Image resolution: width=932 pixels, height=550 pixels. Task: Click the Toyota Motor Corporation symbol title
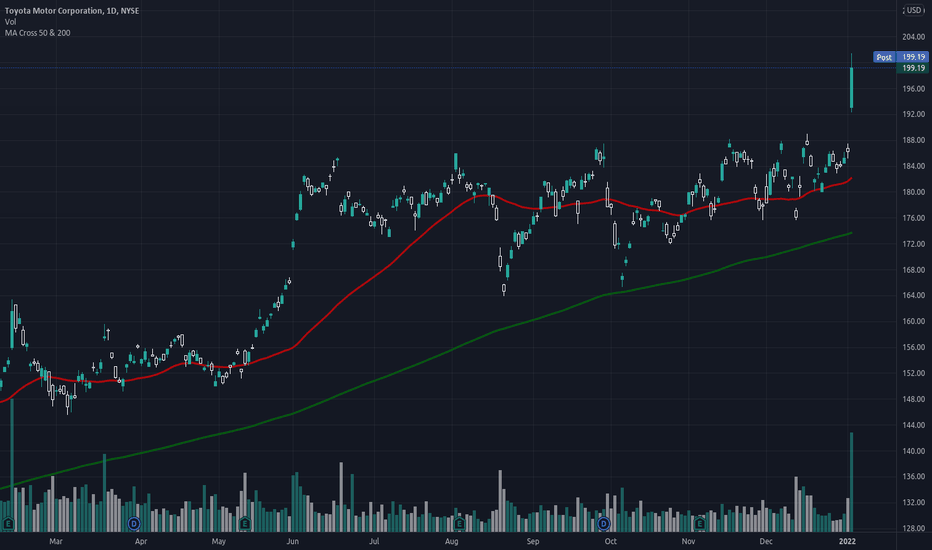pos(72,11)
